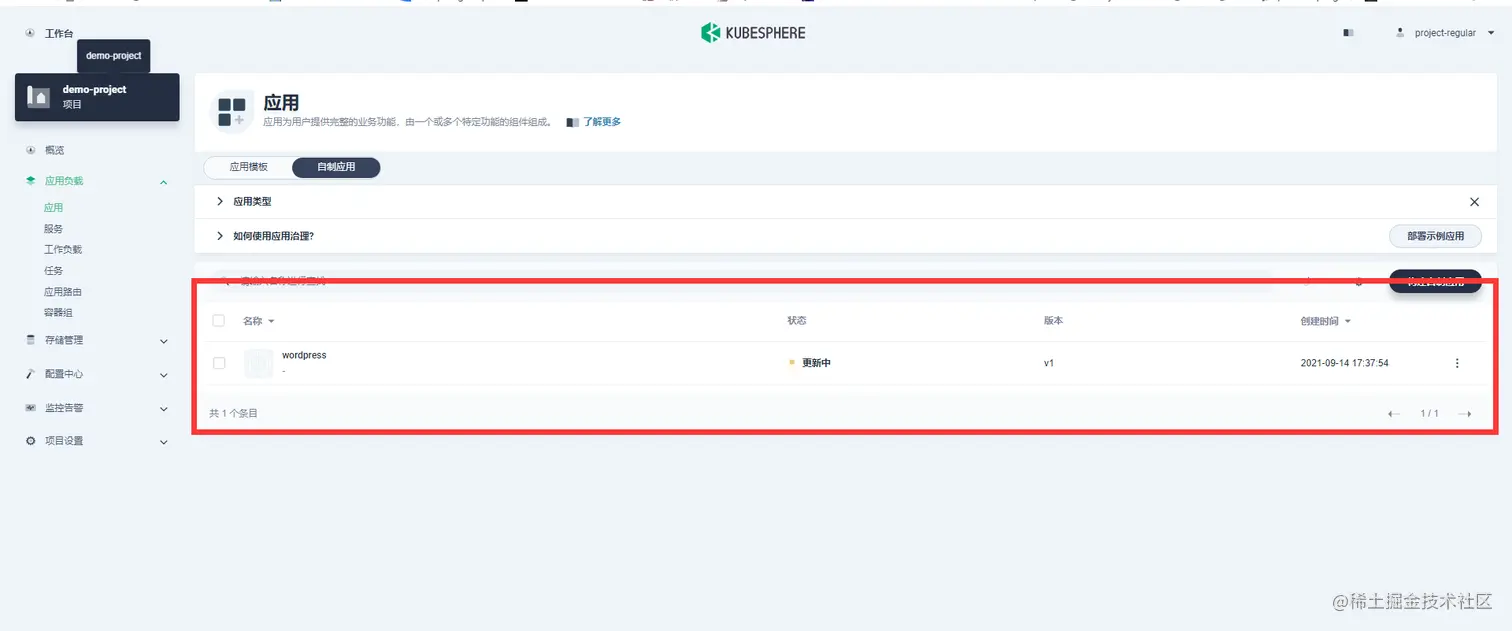Image resolution: width=1512 pixels, height=631 pixels.
Task: Open the 了解更多 link
Action: [602, 122]
